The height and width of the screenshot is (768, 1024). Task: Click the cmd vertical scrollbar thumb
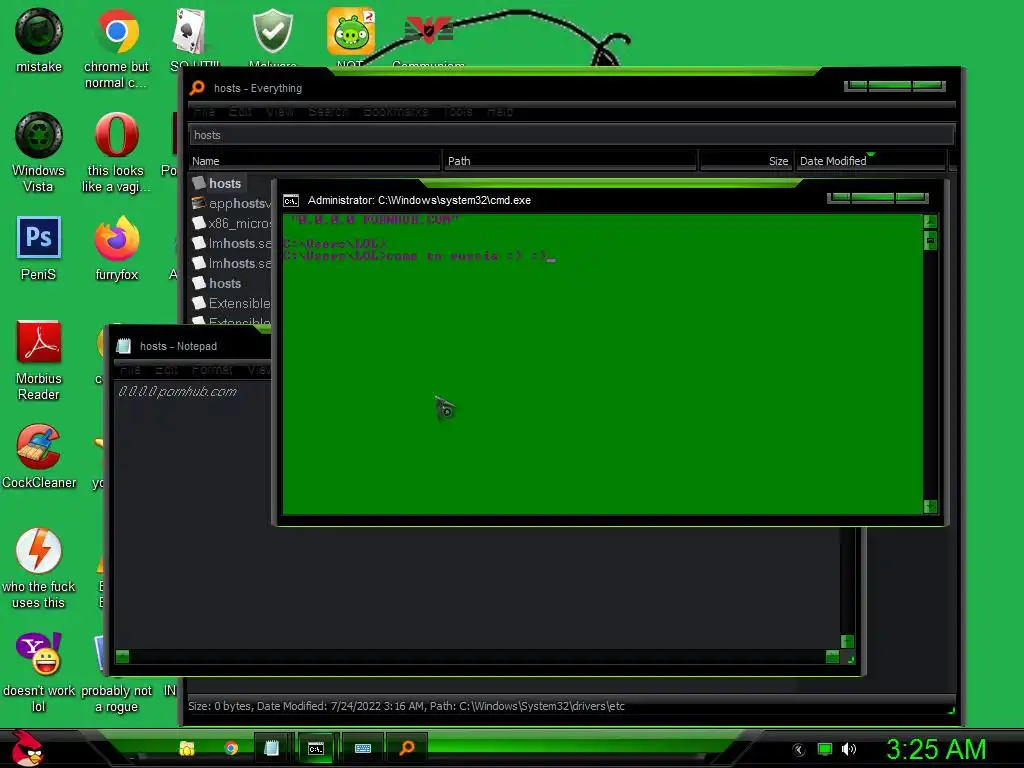coord(931,240)
